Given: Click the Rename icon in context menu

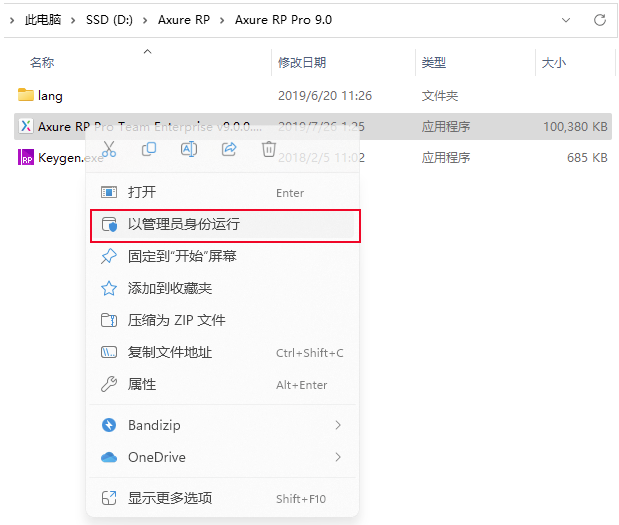Looking at the screenshot, I should coord(189,149).
